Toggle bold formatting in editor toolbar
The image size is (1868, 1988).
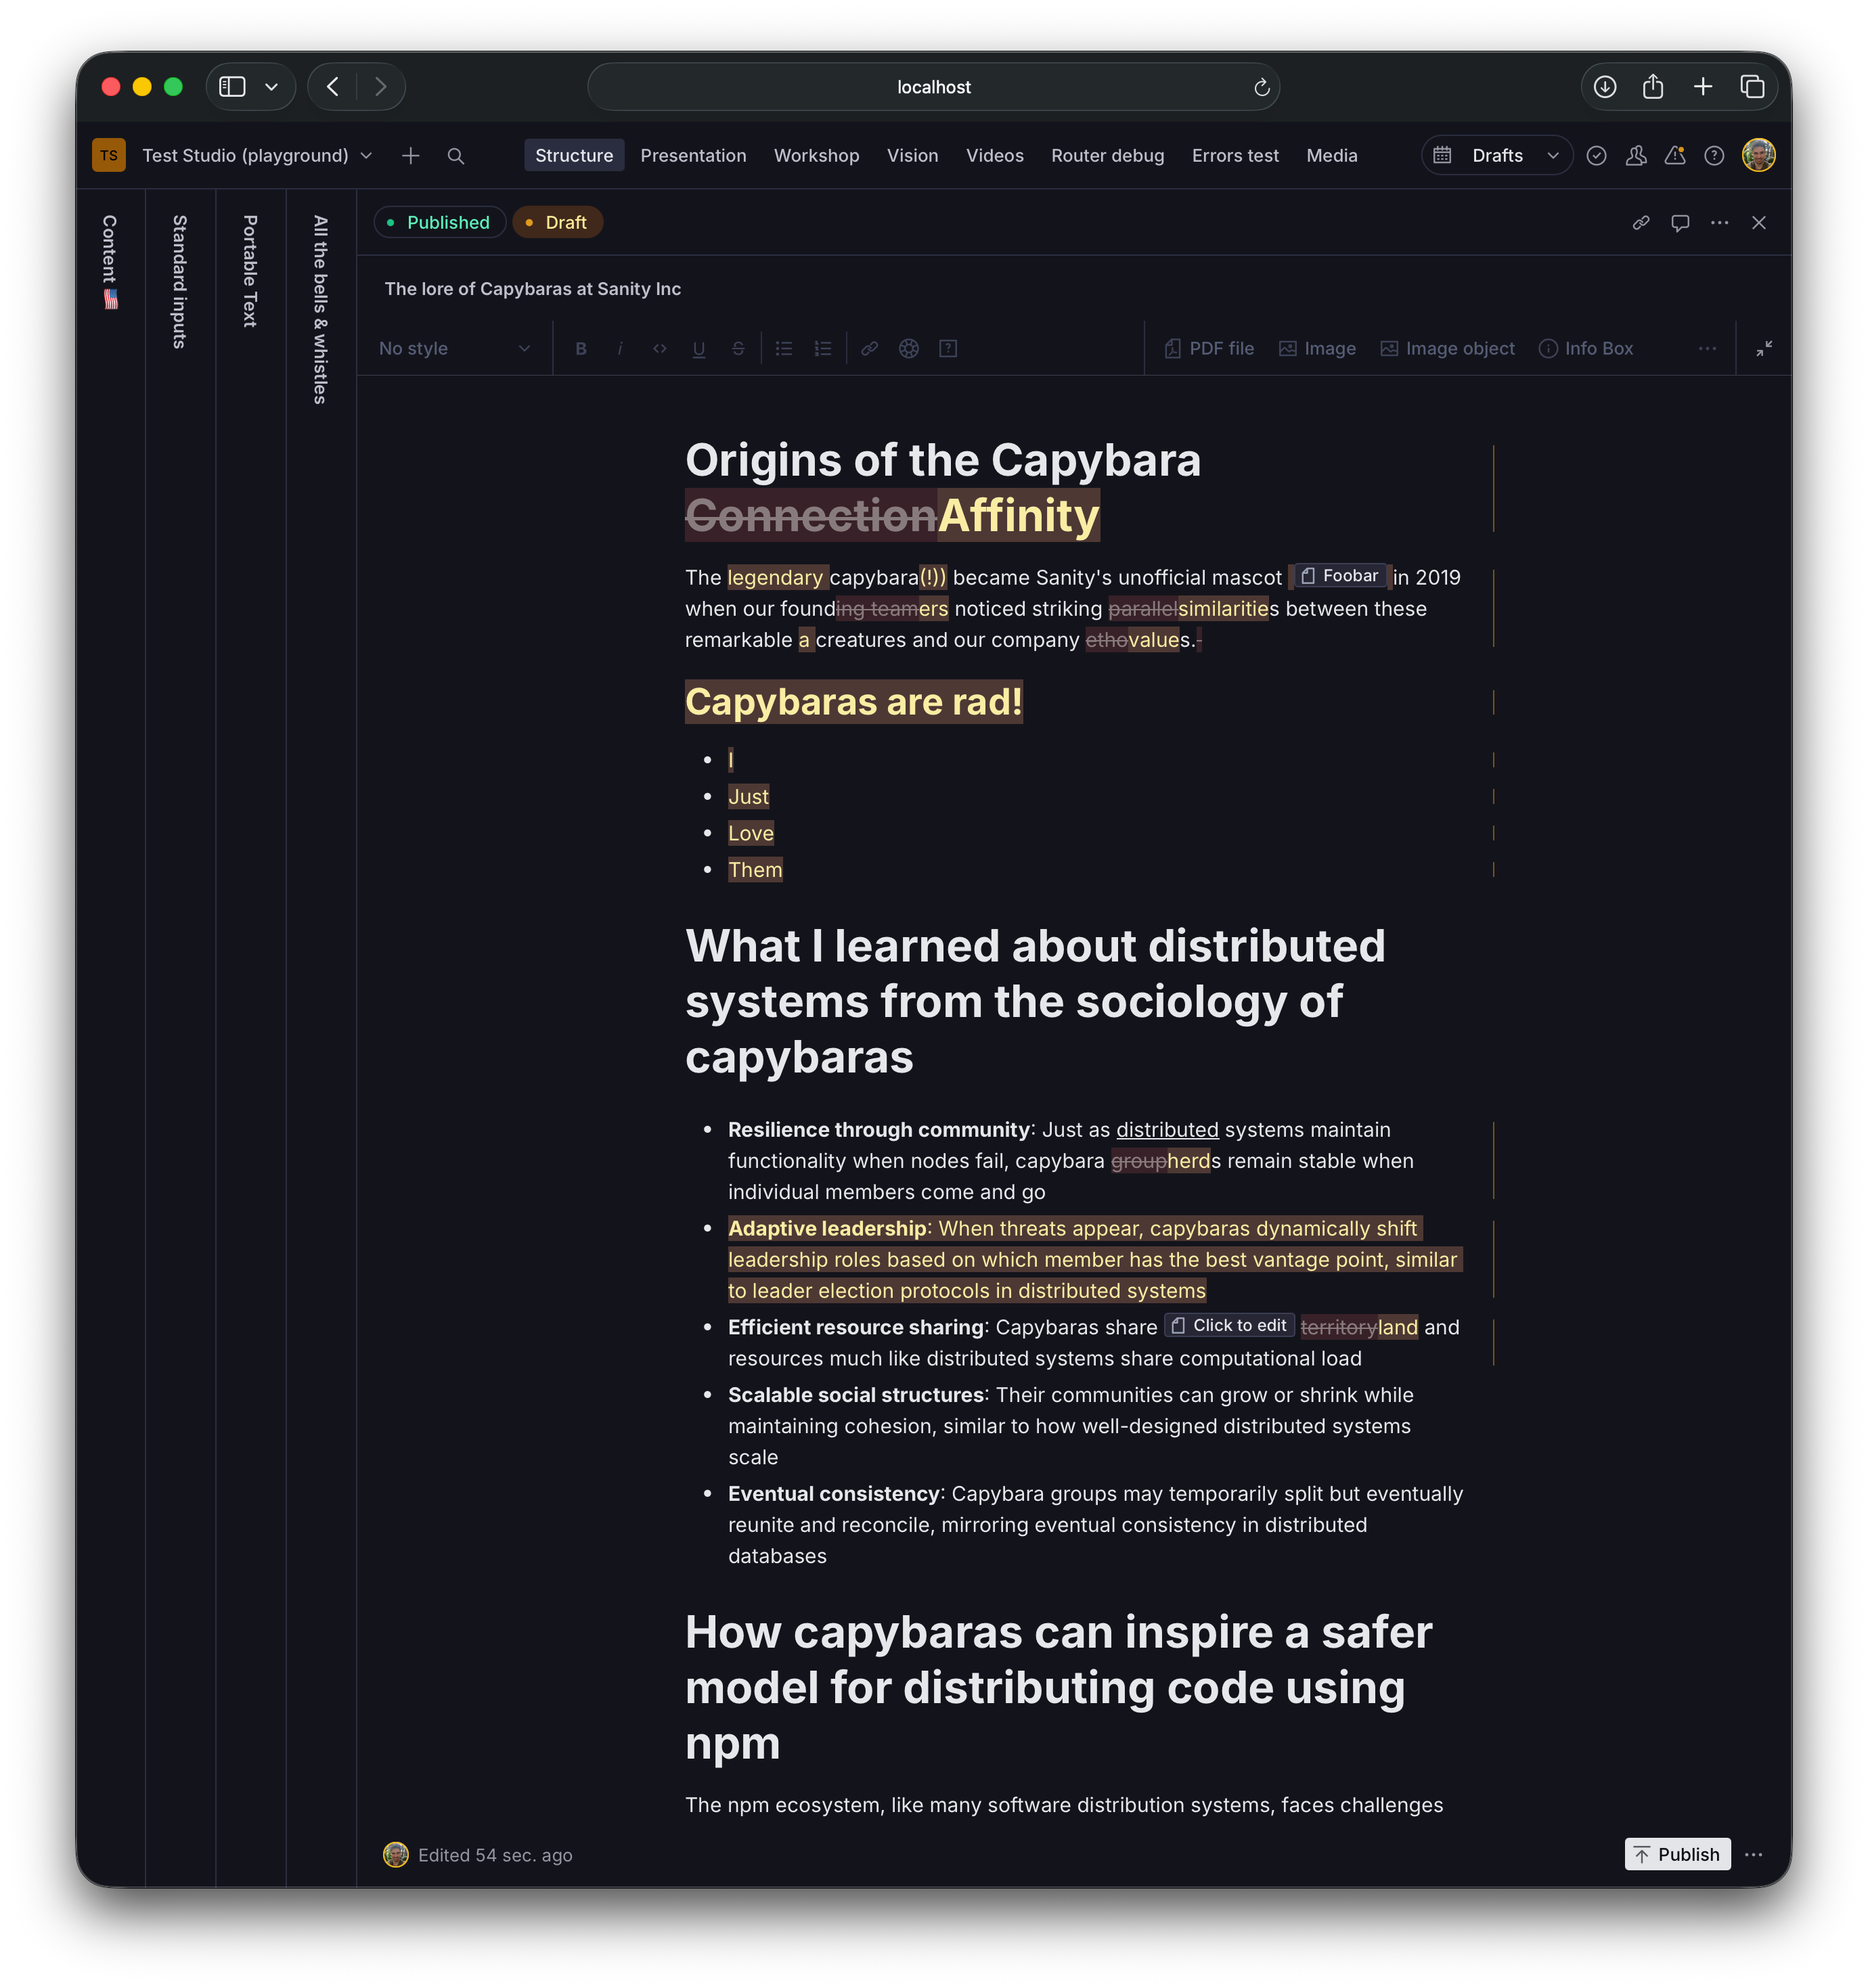pos(581,348)
